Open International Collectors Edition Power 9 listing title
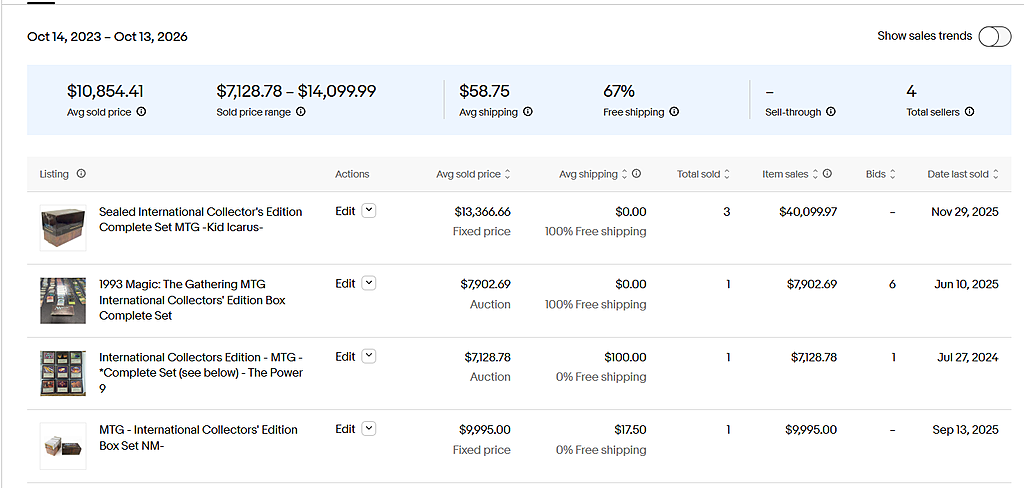Image resolution: width=1024 pixels, height=488 pixels. [x=200, y=372]
